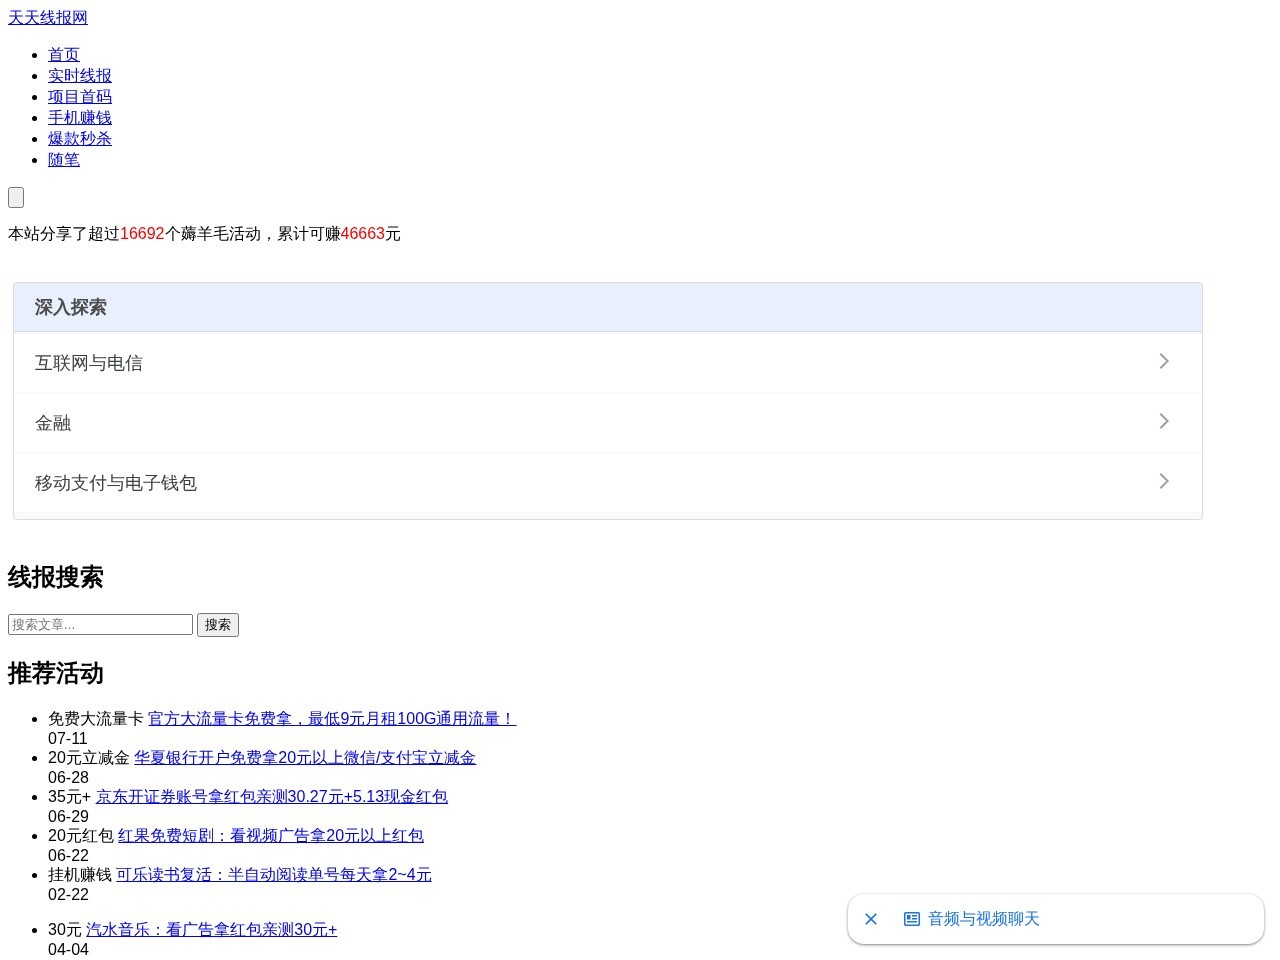Open the 随笔 navigation link
This screenshot has width=1280, height=960.
point(64,160)
